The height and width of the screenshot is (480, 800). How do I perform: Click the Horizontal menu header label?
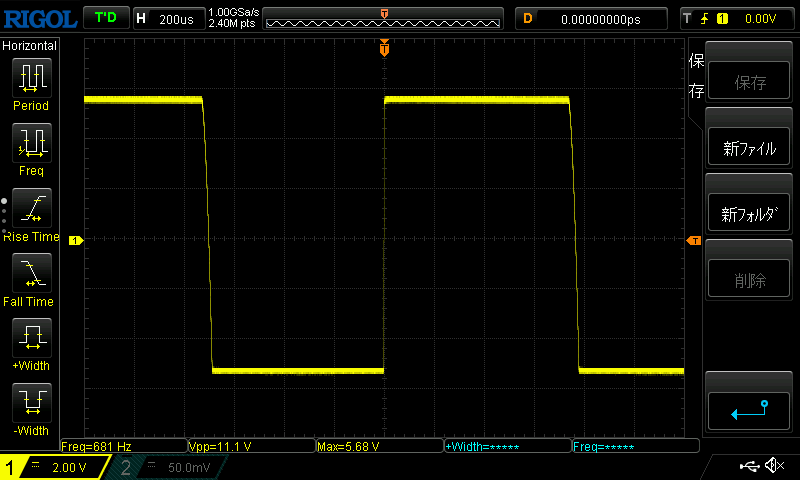pyautogui.click(x=30, y=46)
